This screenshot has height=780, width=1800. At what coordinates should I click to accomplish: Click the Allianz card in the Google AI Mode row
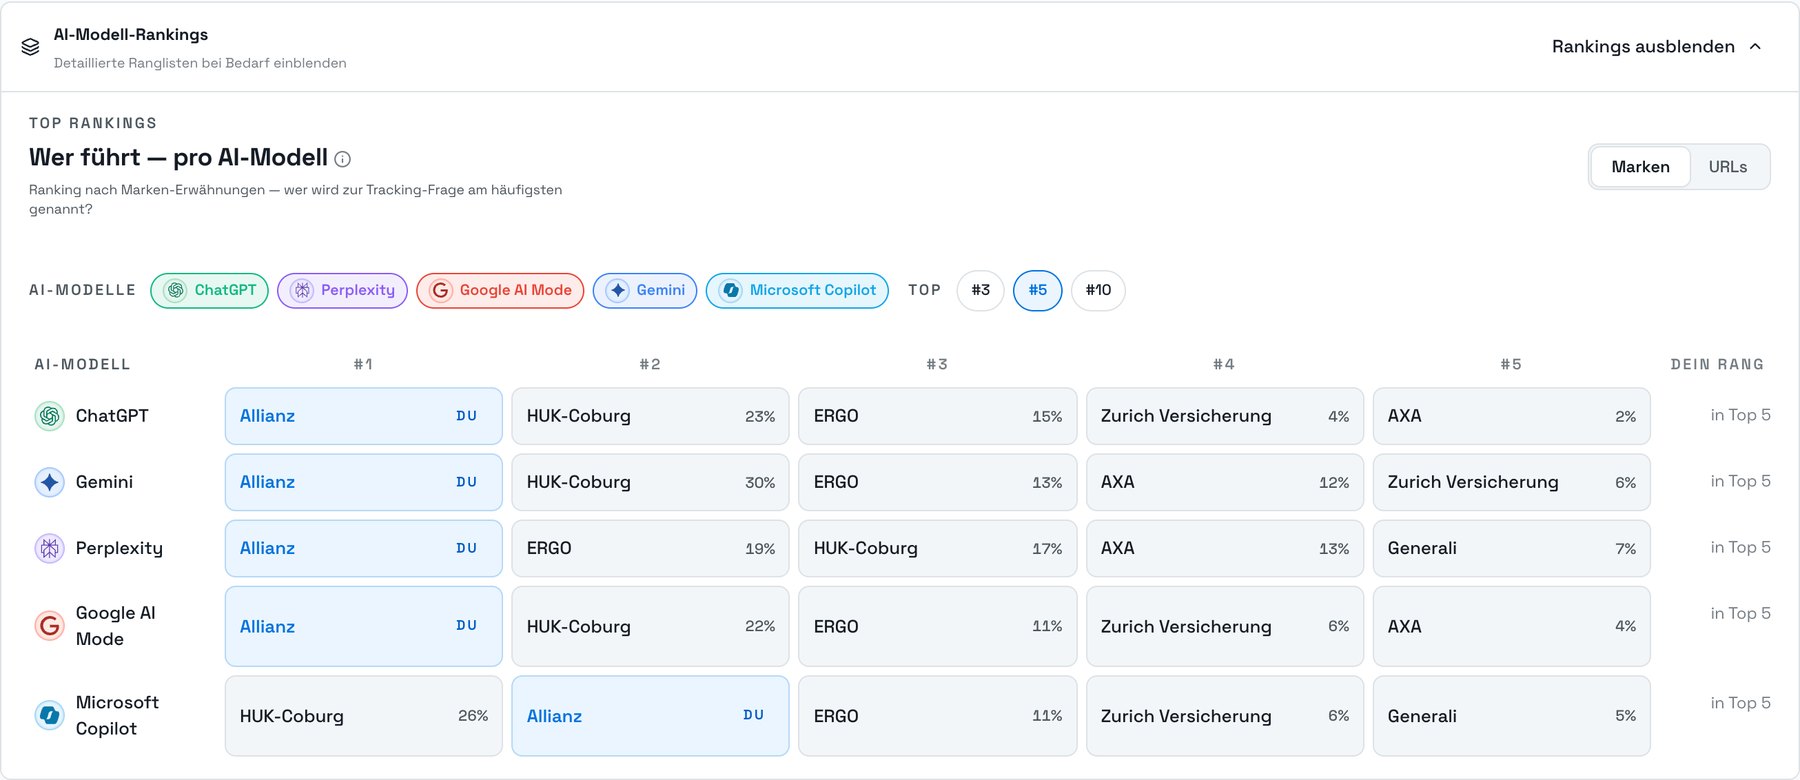pos(364,626)
